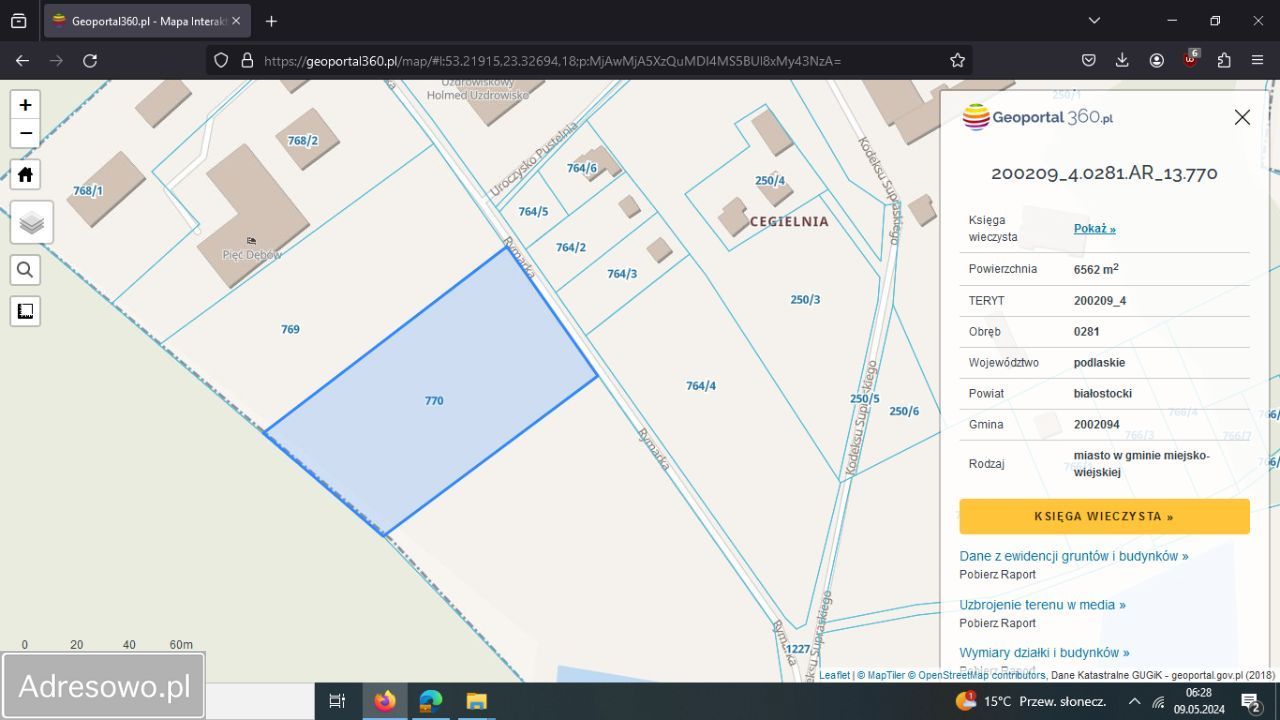Screen dimensions: 1280x720
Task: Click the parcel ID 200209_4.0281.AR_13.770 heading
Action: pyautogui.click(x=1104, y=173)
